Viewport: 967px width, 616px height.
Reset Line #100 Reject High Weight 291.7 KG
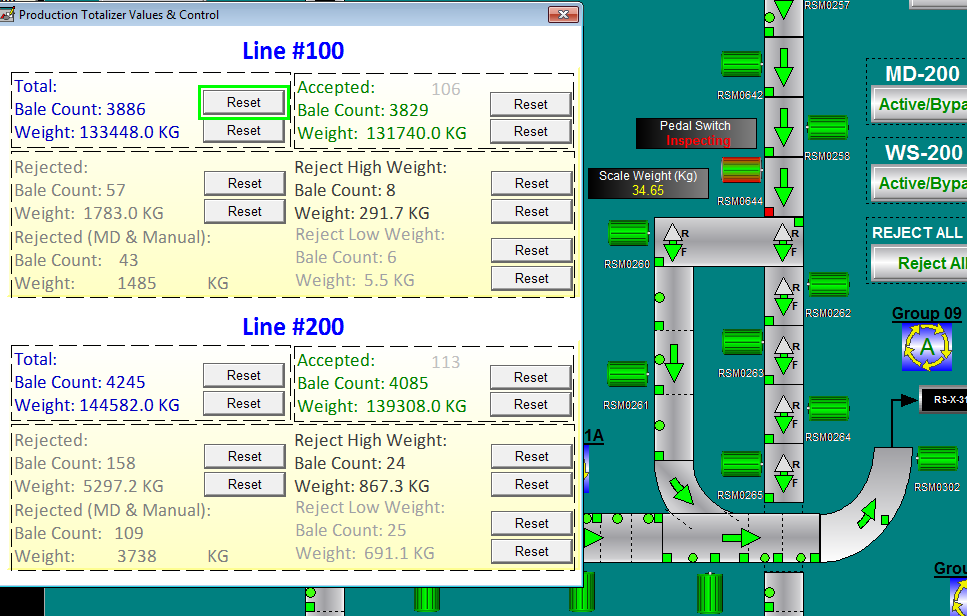click(532, 211)
